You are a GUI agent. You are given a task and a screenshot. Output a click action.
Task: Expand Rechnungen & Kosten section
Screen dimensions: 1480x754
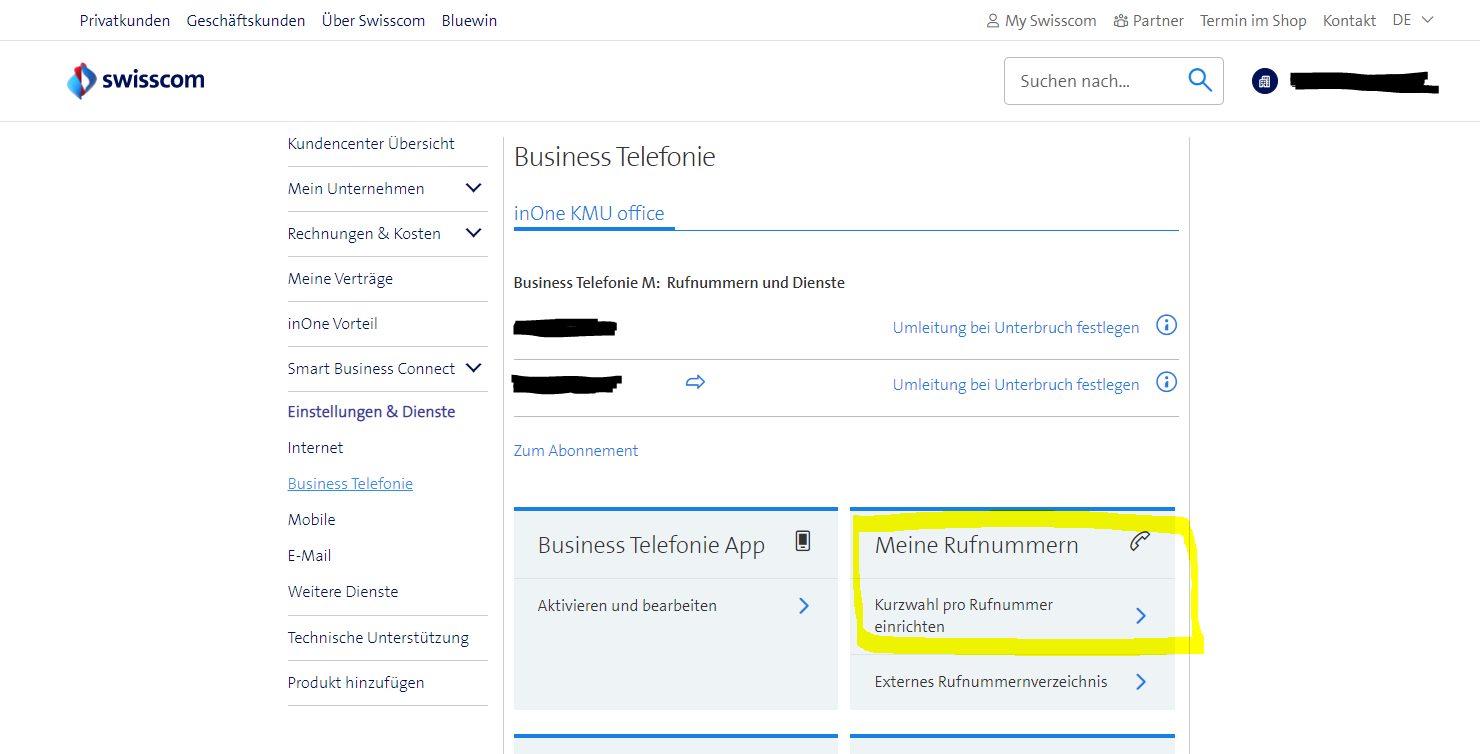(473, 233)
